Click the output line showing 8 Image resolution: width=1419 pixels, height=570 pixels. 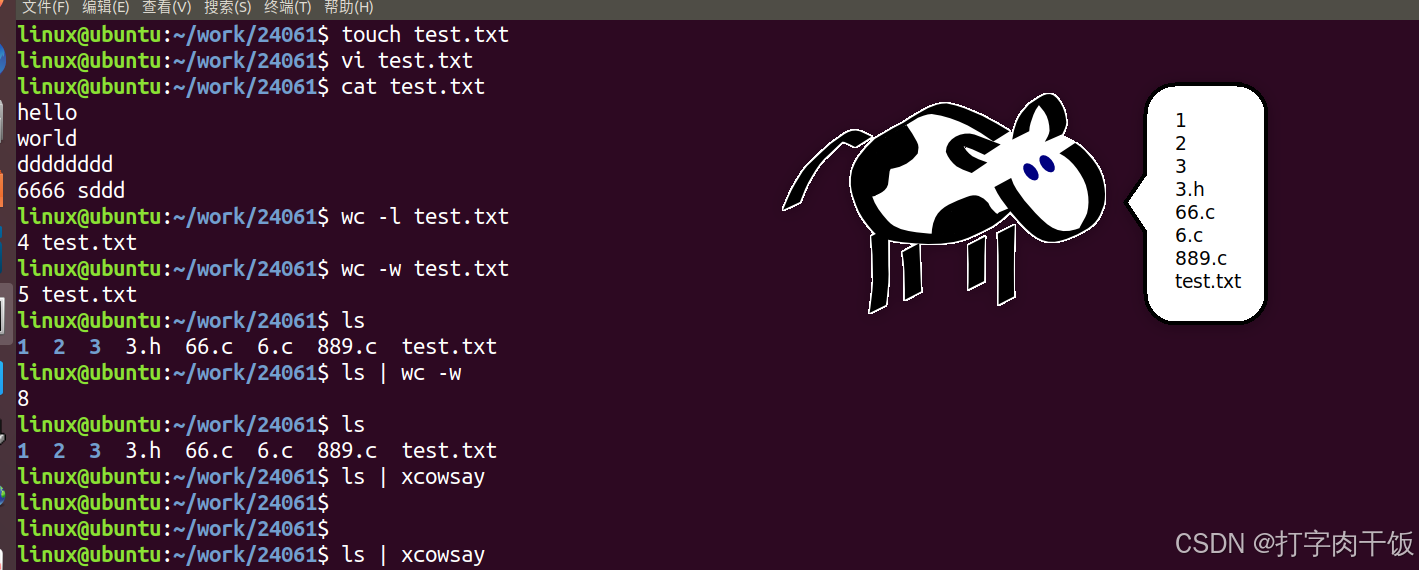[x=23, y=398]
